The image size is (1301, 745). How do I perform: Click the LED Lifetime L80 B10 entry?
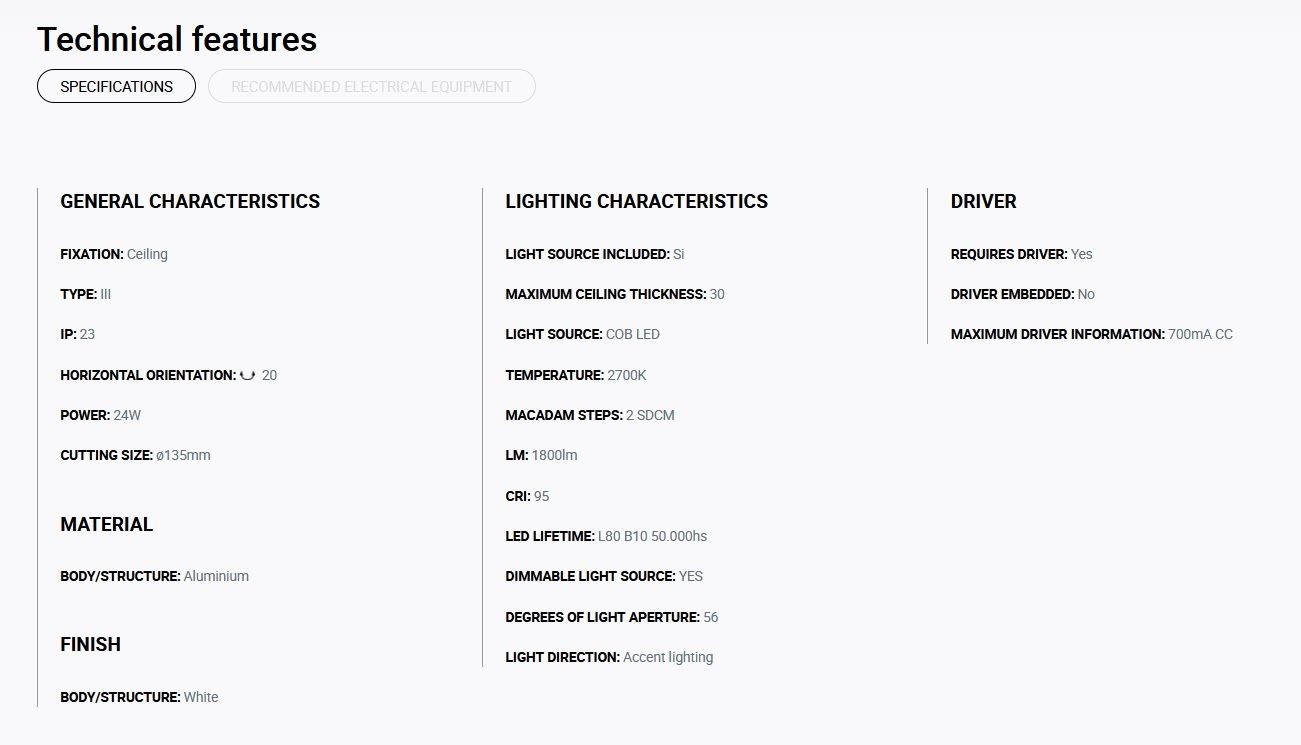pos(606,536)
